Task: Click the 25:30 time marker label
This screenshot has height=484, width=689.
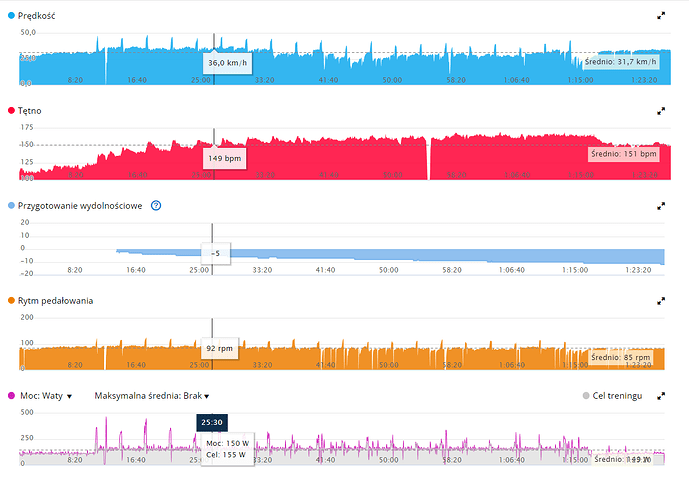Action: coord(212,422)
